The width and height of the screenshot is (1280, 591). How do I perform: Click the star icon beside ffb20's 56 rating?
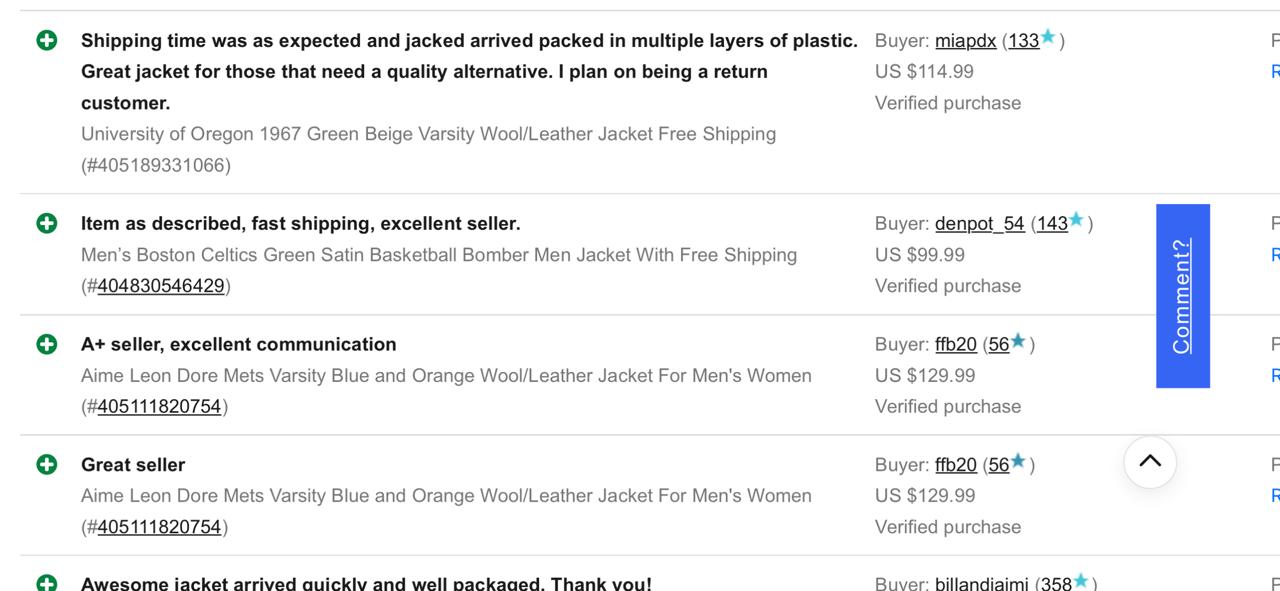click(x=1019, y=342)
